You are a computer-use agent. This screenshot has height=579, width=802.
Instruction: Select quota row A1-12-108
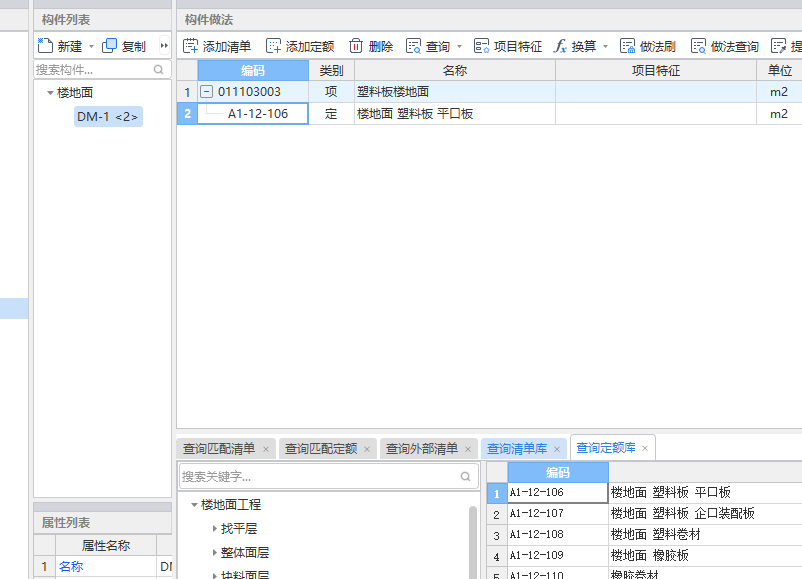pos(558,535)
